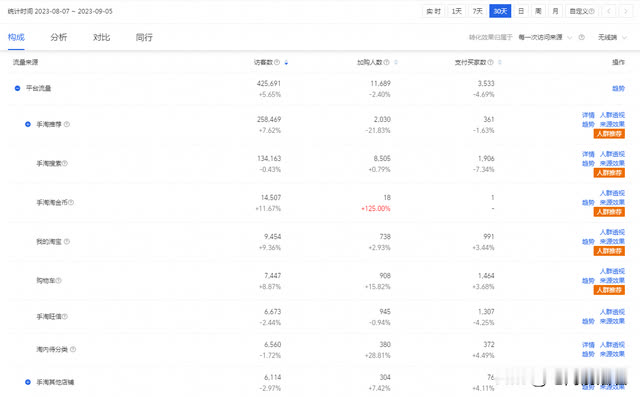Viewport: 640px width, 397px height.
Task: Sort table by 加购人数 arrow icon
Action: tap(396, 62)
